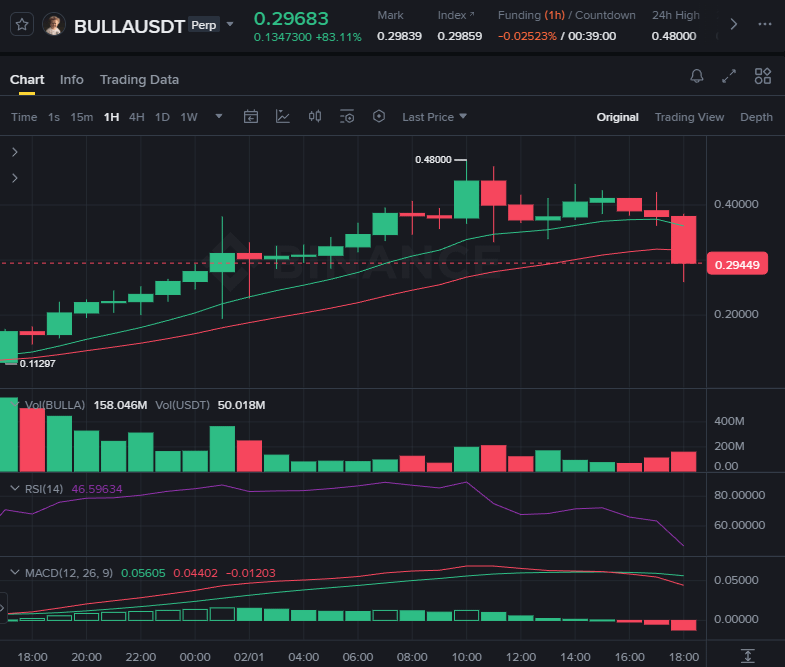This screenshot has width=785, height=667.
Task: Expand the first chart legend chevron
Action: click(x=15, y=152)
